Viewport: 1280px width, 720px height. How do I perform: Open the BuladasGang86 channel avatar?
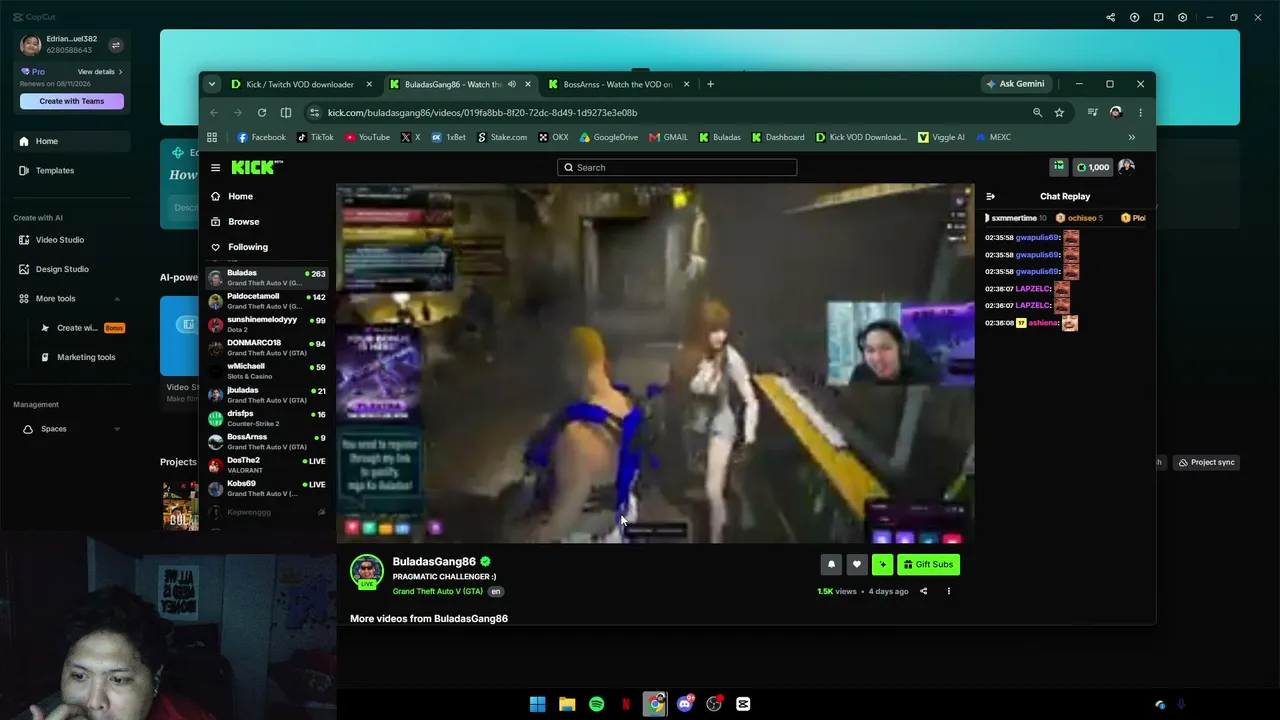(x=366, y=570)
